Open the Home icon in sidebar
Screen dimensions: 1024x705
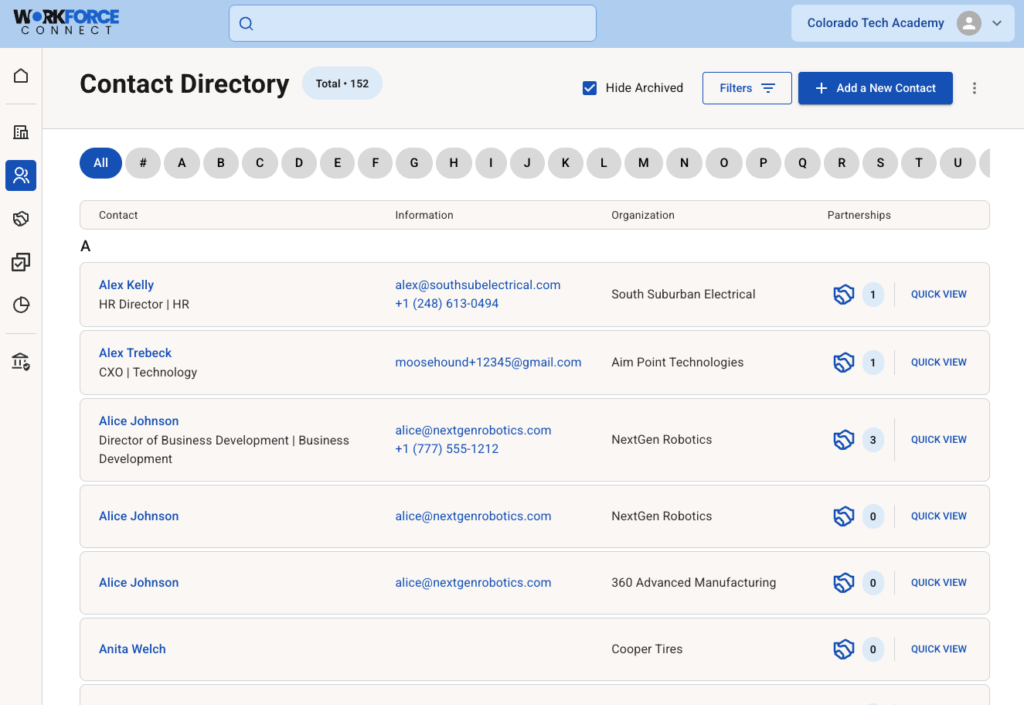click(20, 76)
